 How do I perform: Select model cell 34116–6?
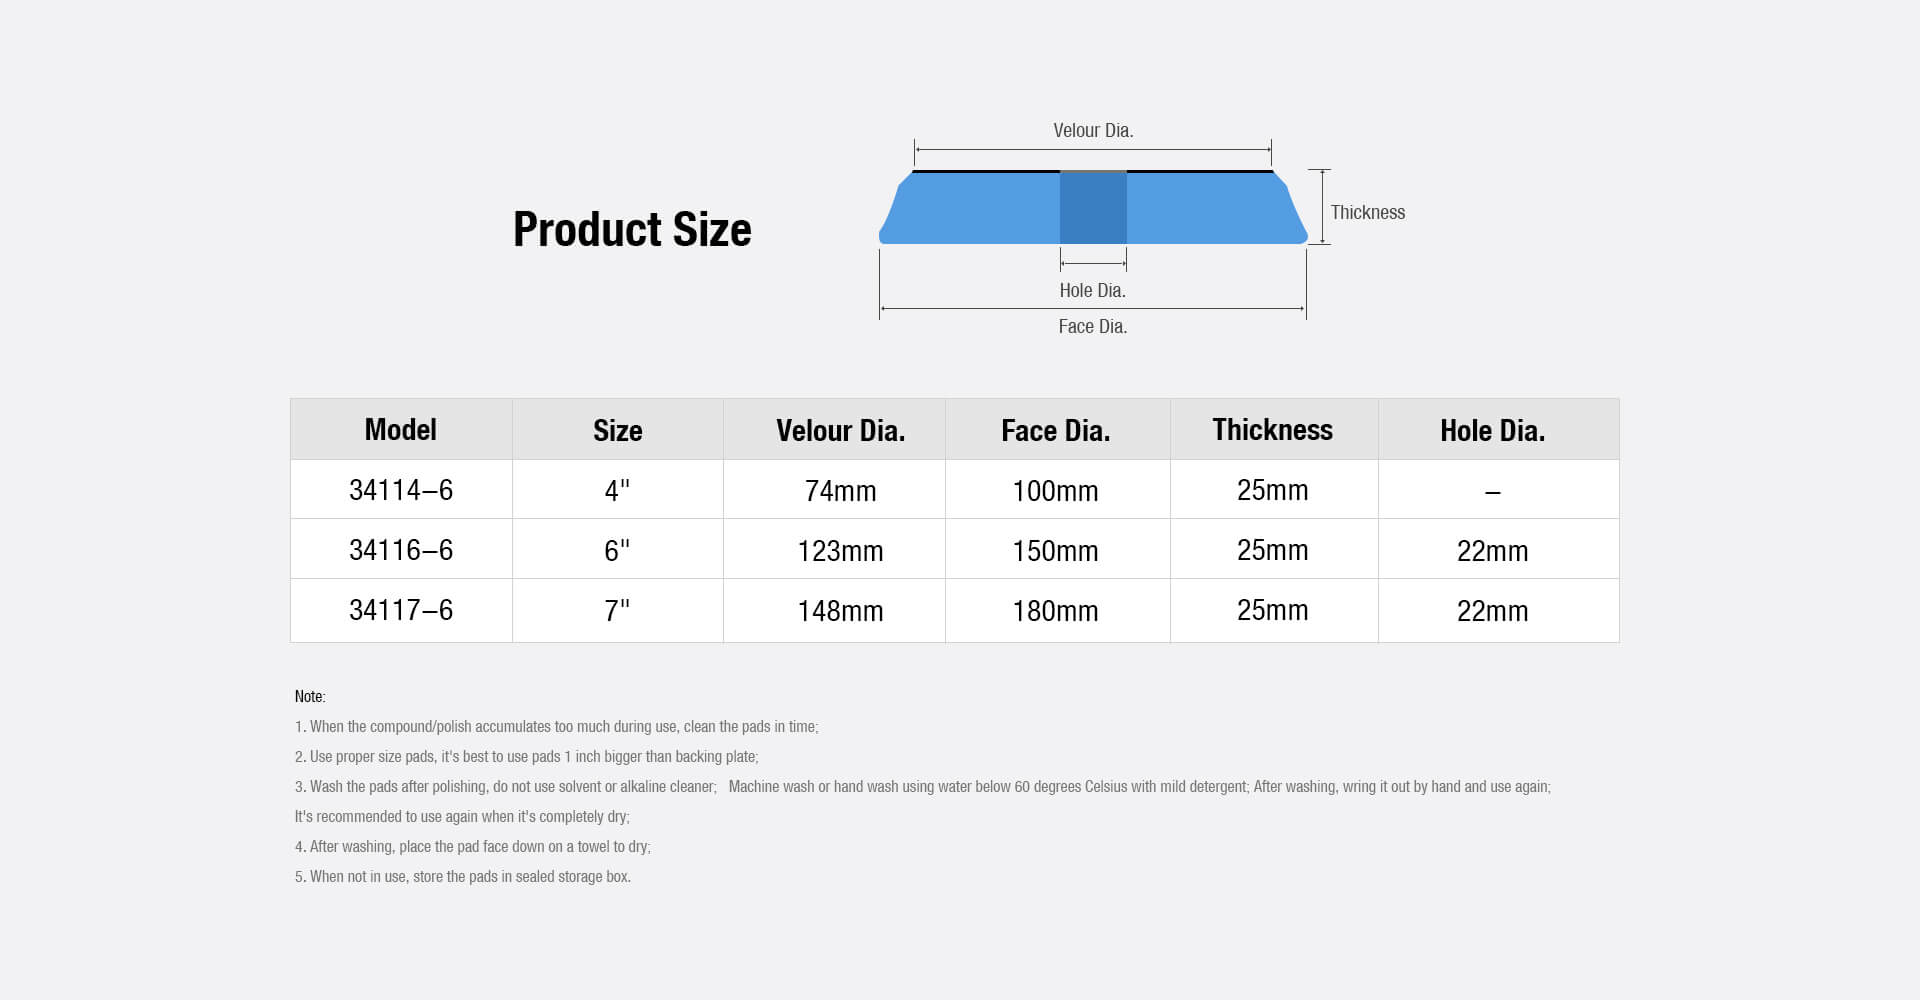pyautogui.click(x=401, y=550)
